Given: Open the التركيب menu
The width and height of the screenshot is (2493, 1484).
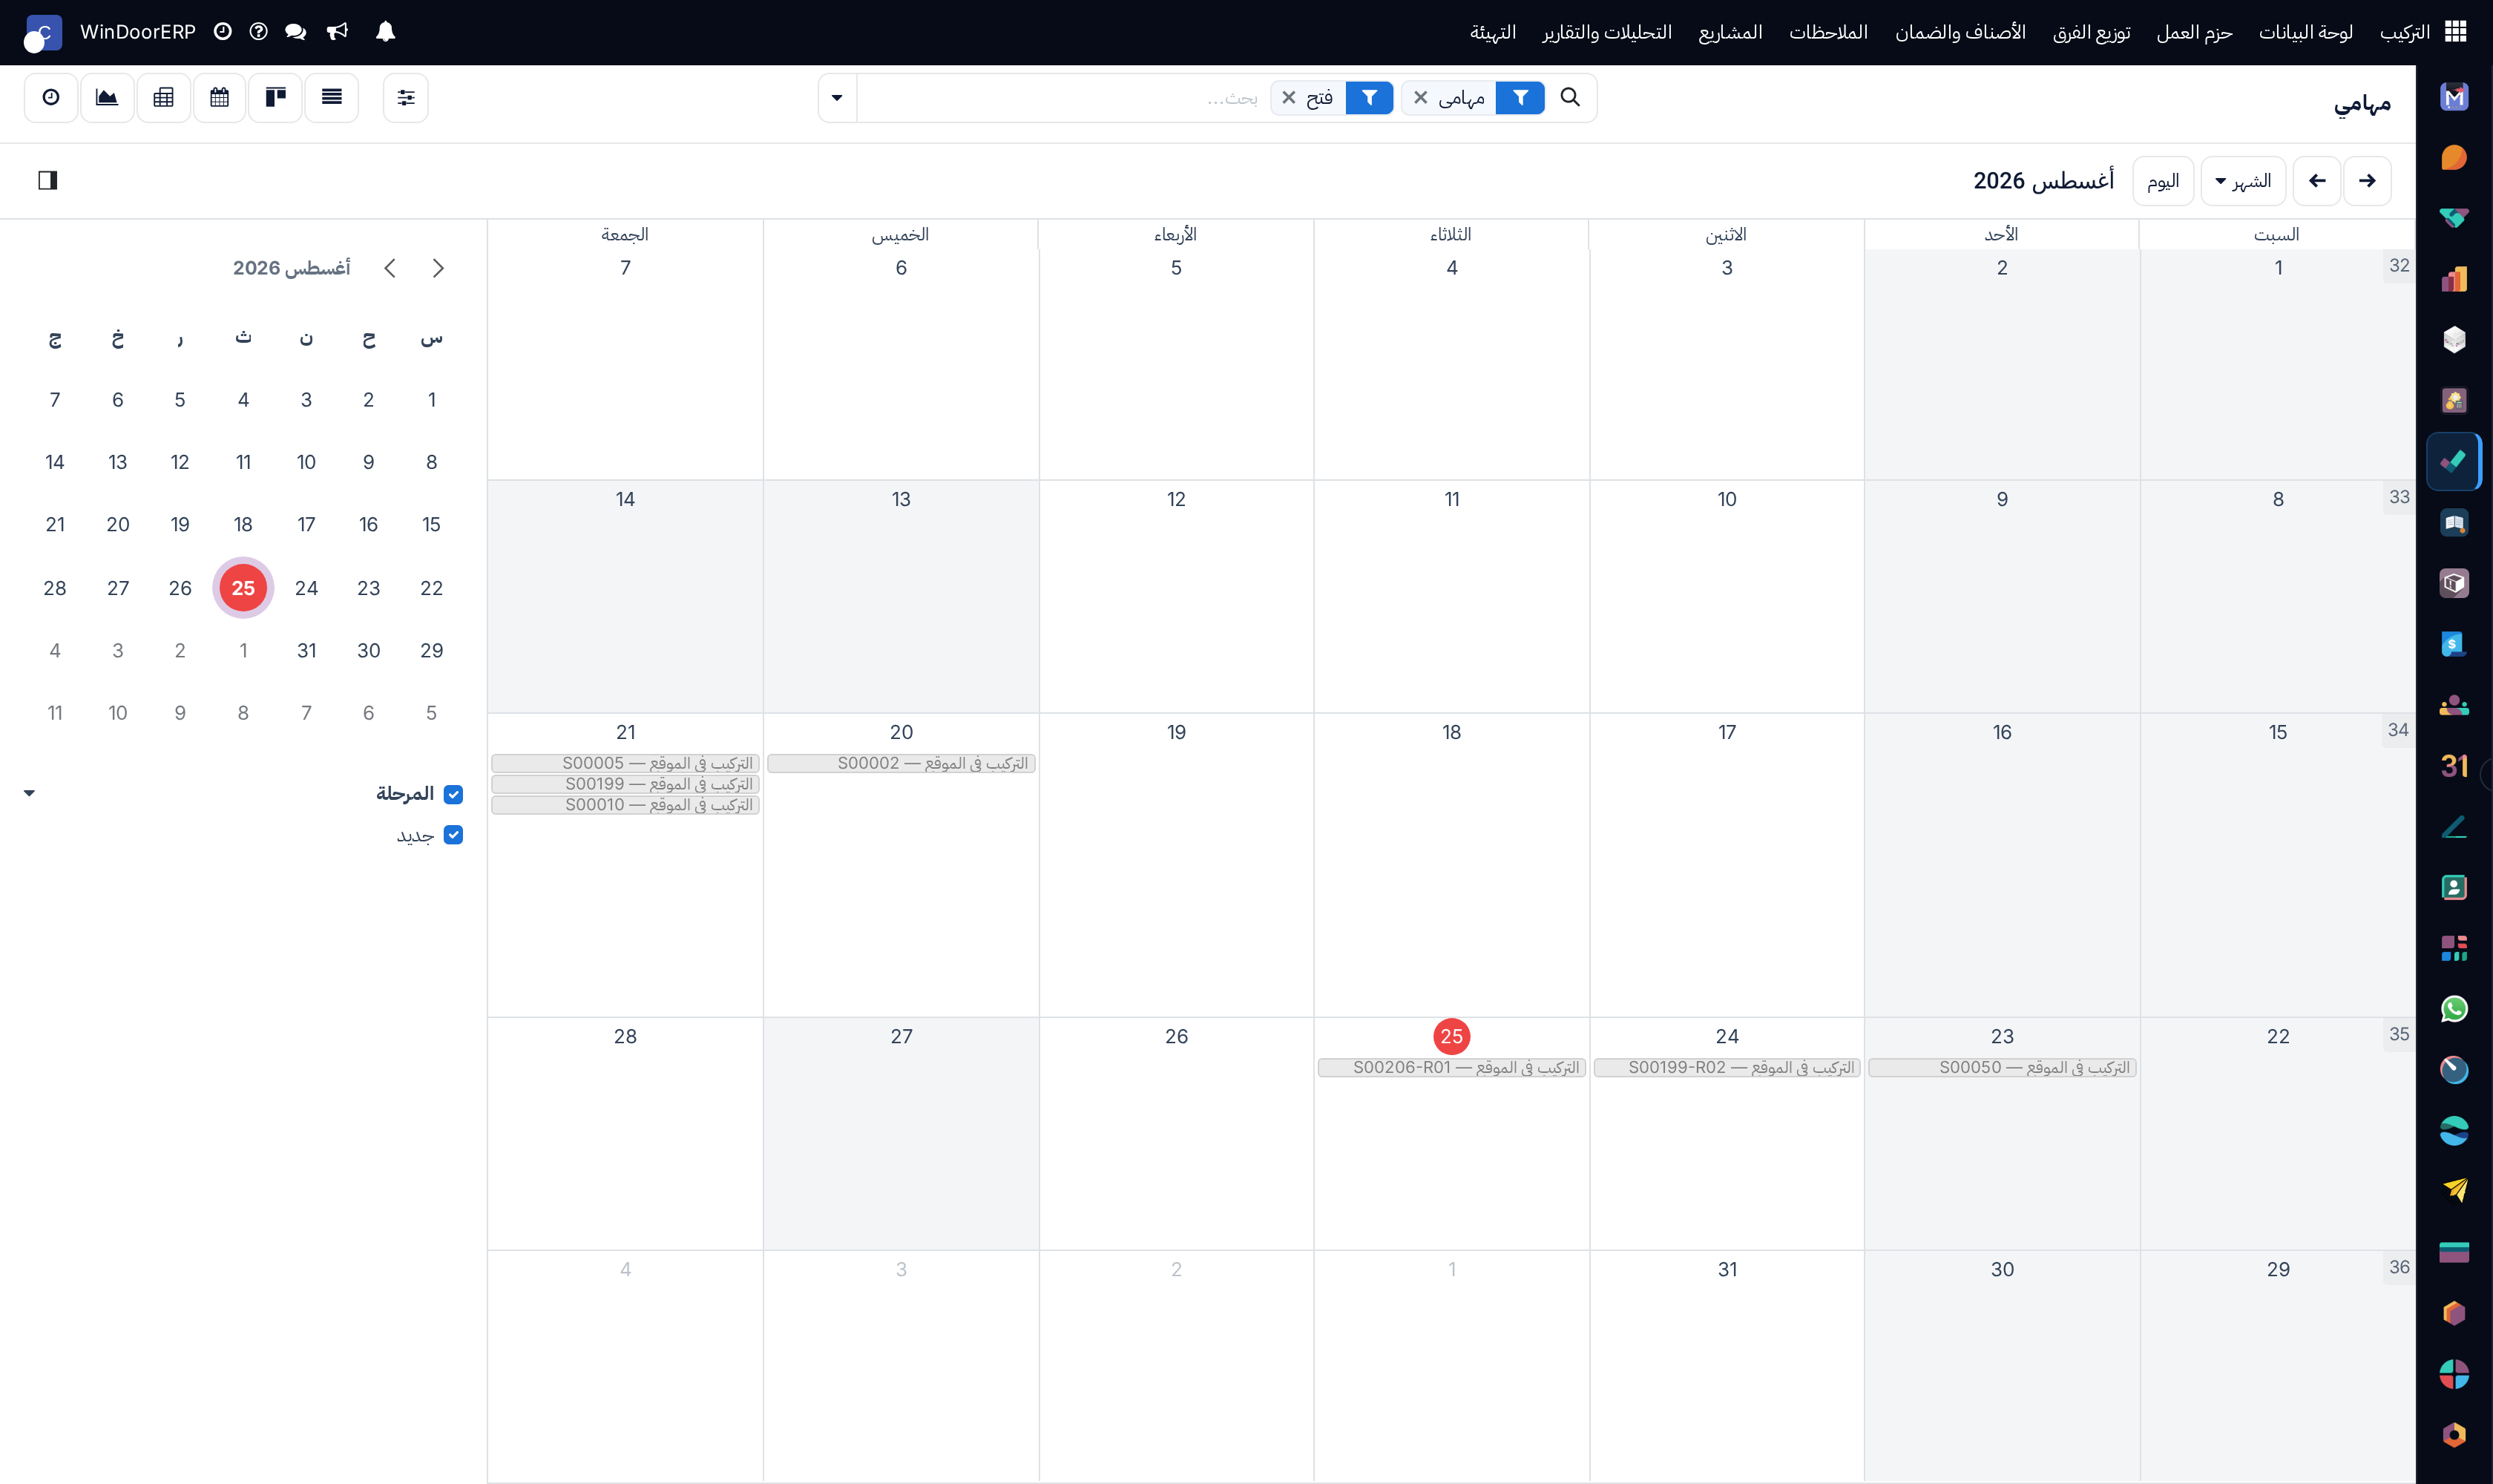Looking at the screenshot, I should click(2404, 32).
